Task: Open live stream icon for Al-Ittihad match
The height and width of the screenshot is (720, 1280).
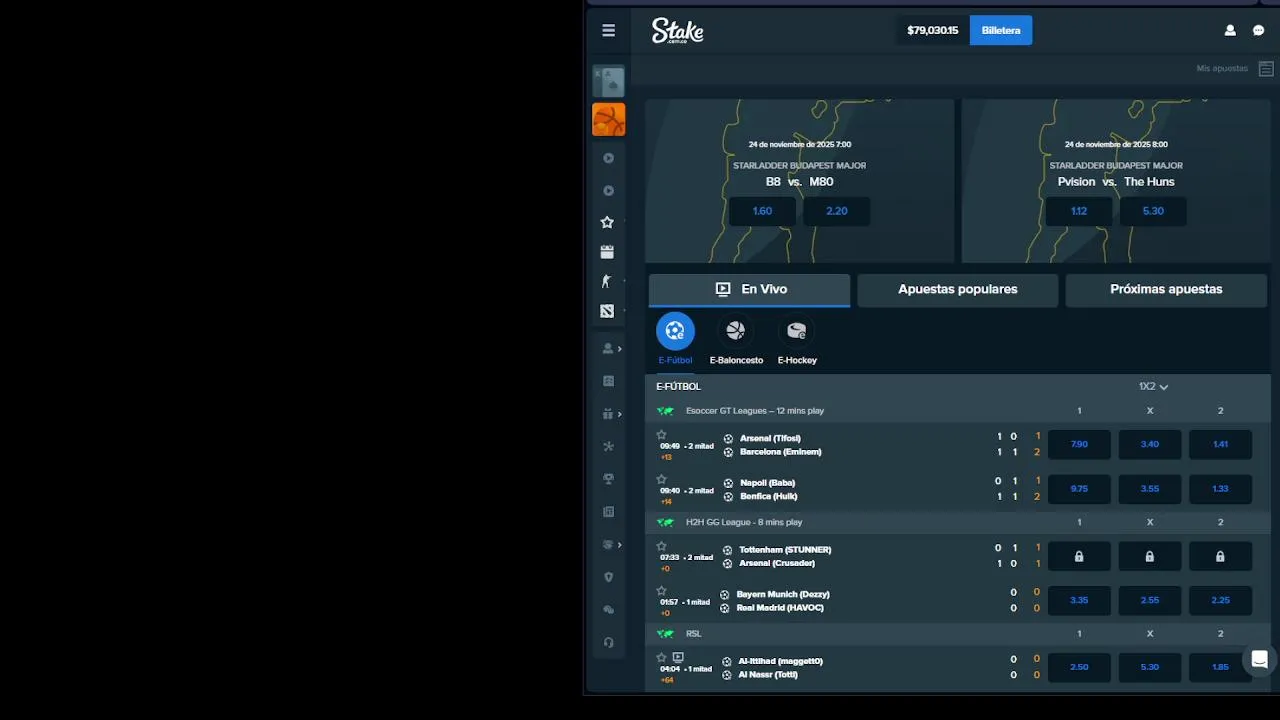Action: pos(678,657)
